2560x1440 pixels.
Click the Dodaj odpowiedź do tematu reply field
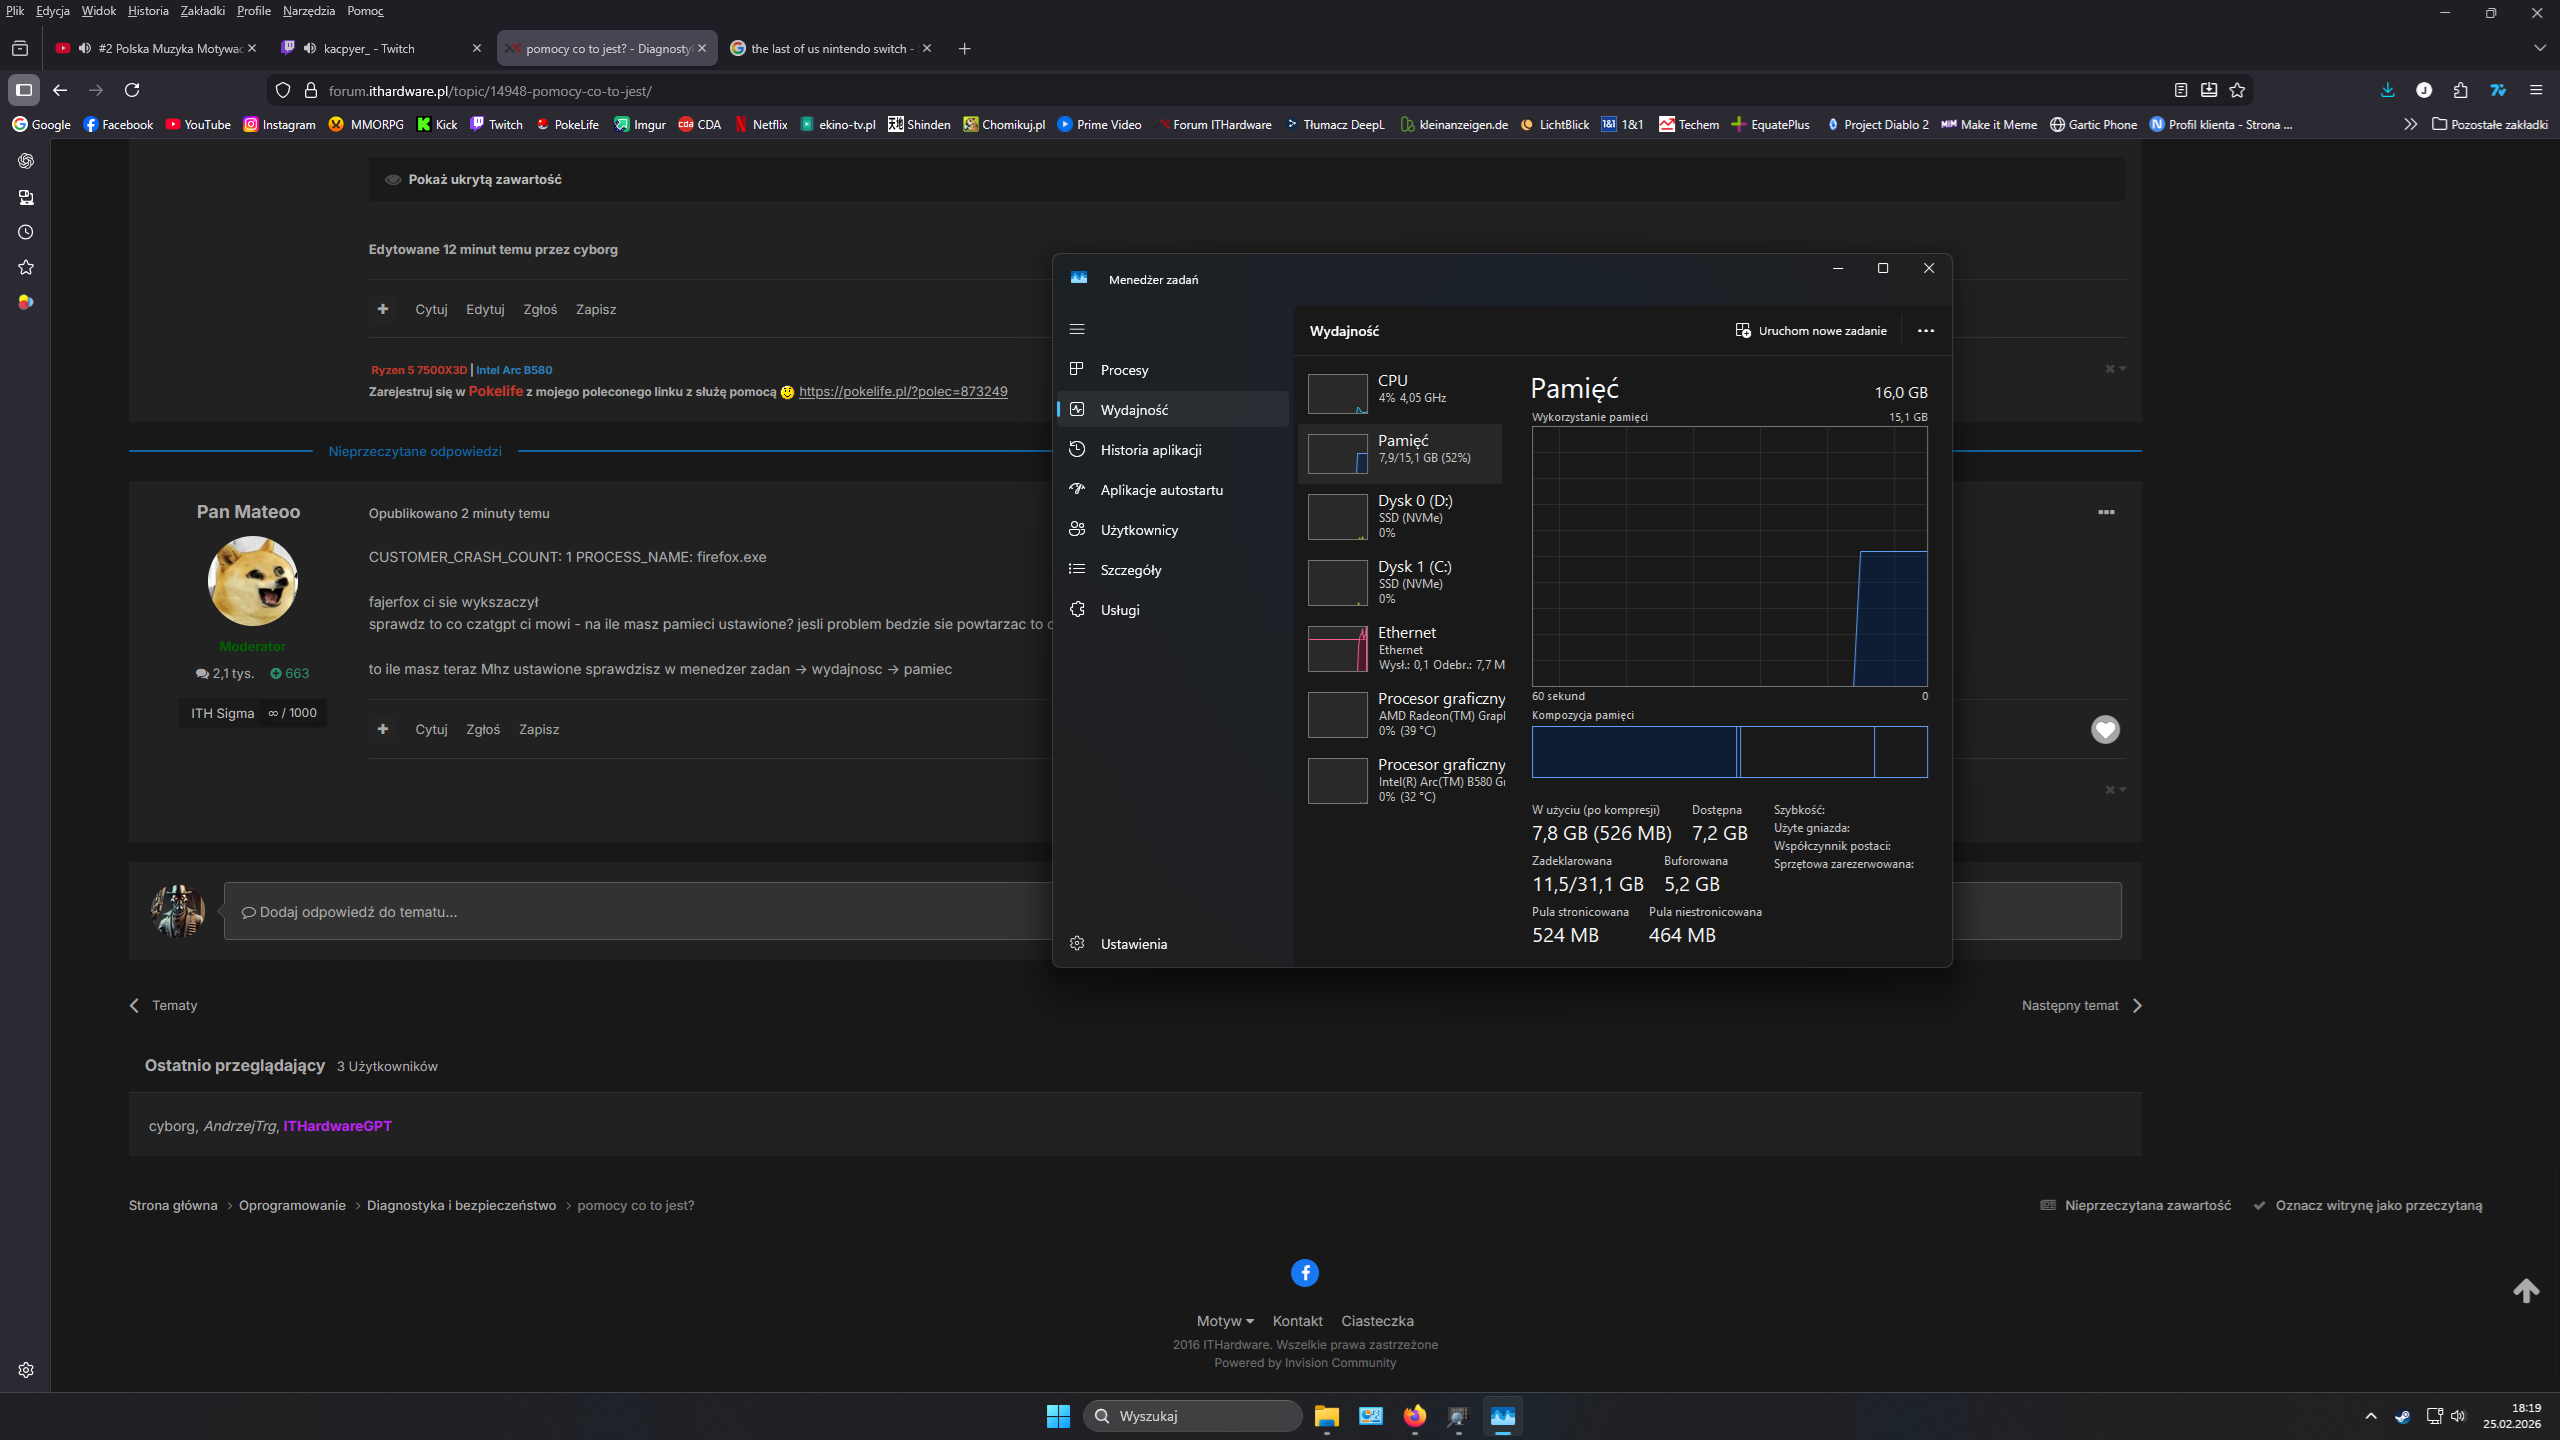pos(640,911)
